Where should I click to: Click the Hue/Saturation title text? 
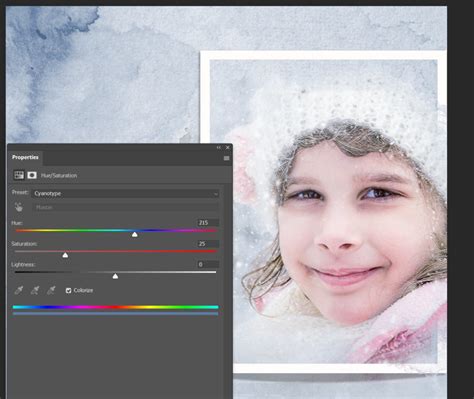(x=59, y=175)
